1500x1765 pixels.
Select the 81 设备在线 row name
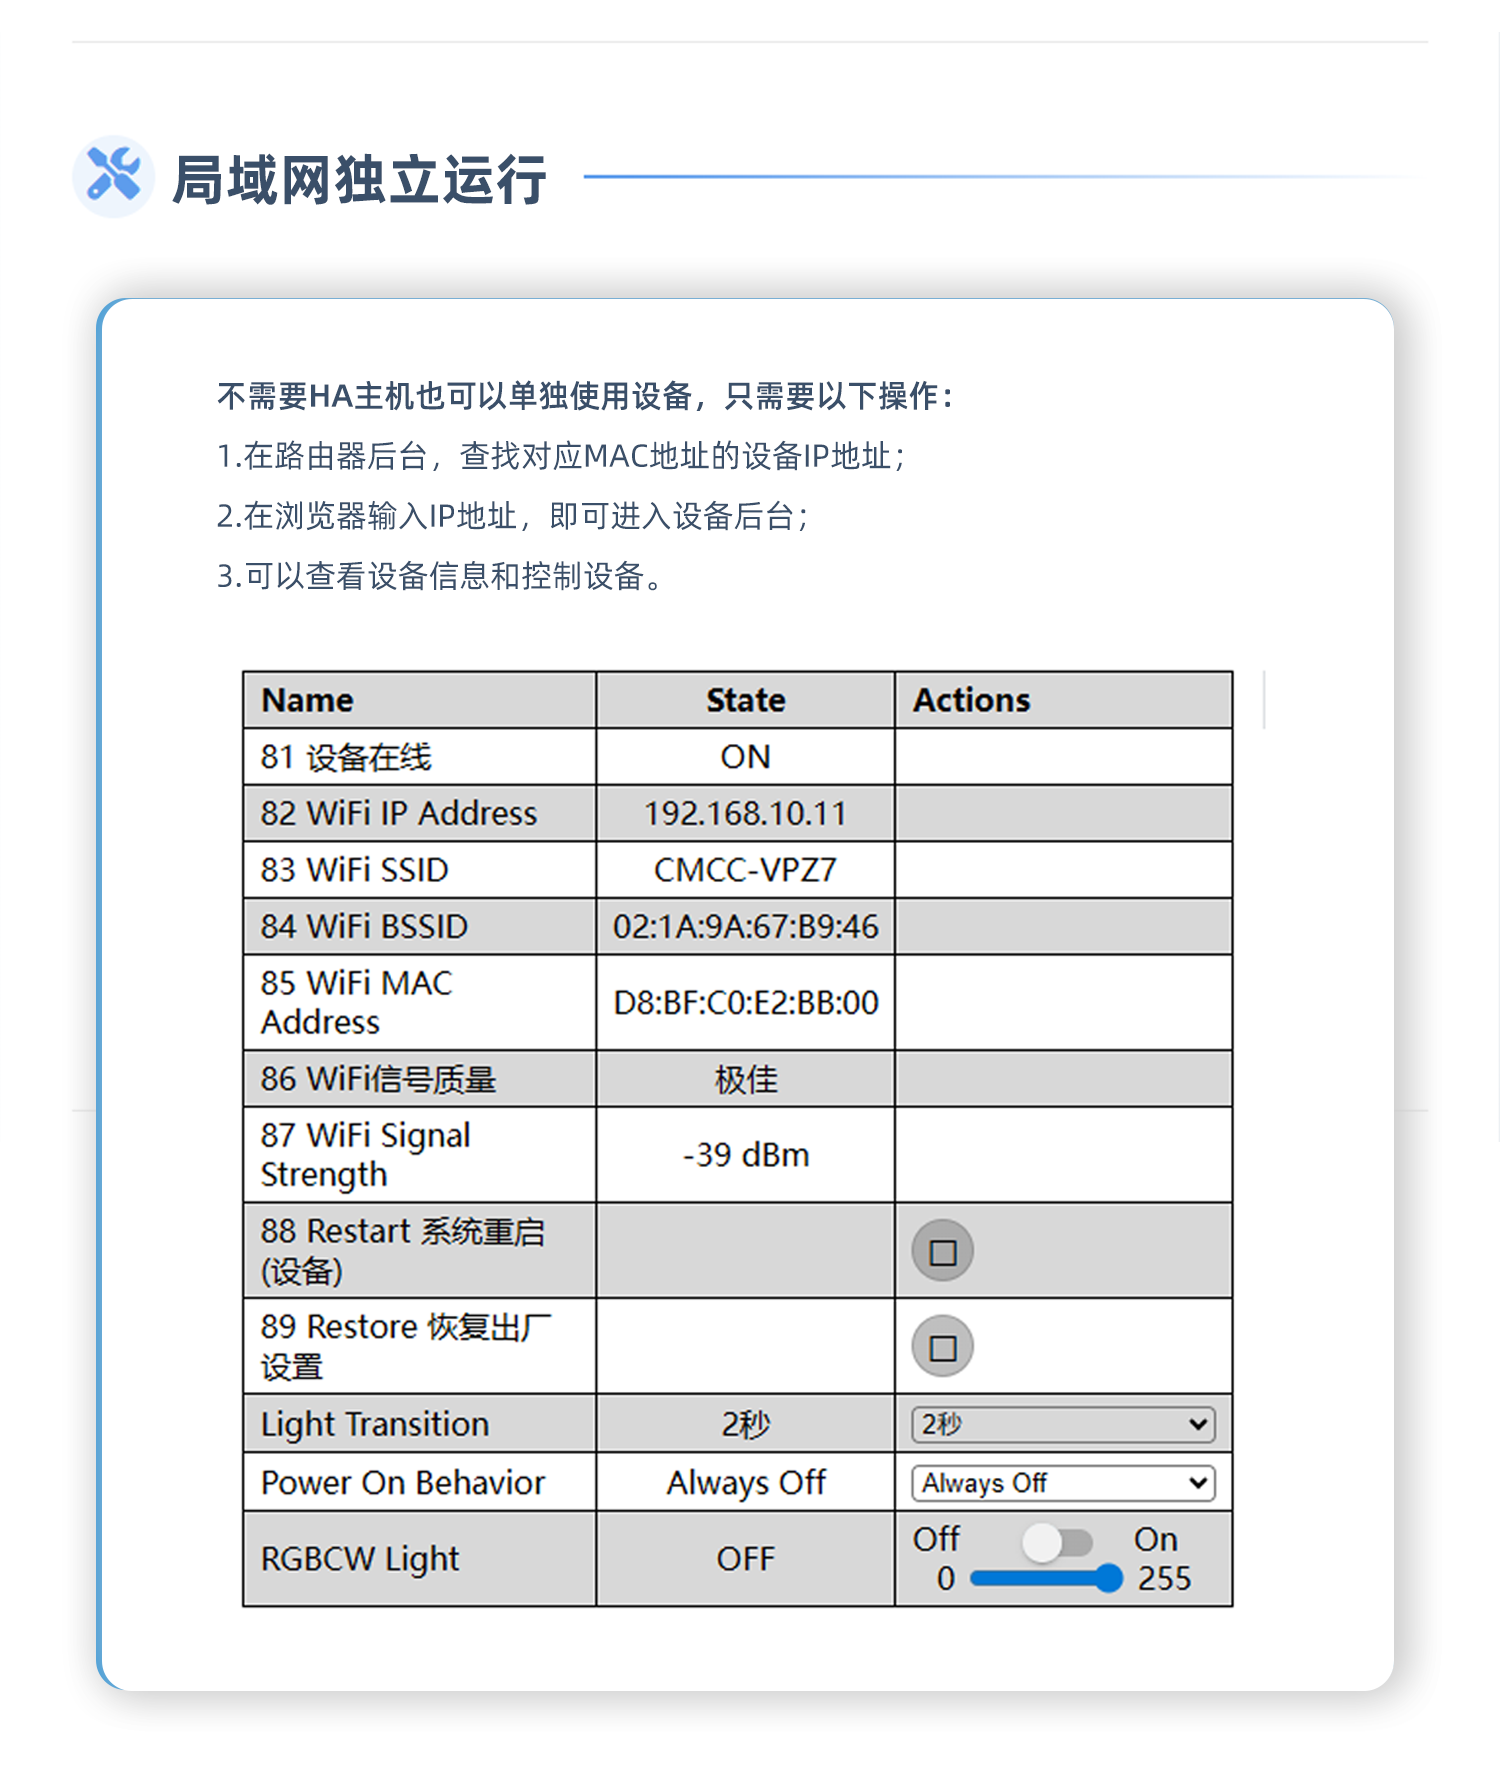(346, 757)
